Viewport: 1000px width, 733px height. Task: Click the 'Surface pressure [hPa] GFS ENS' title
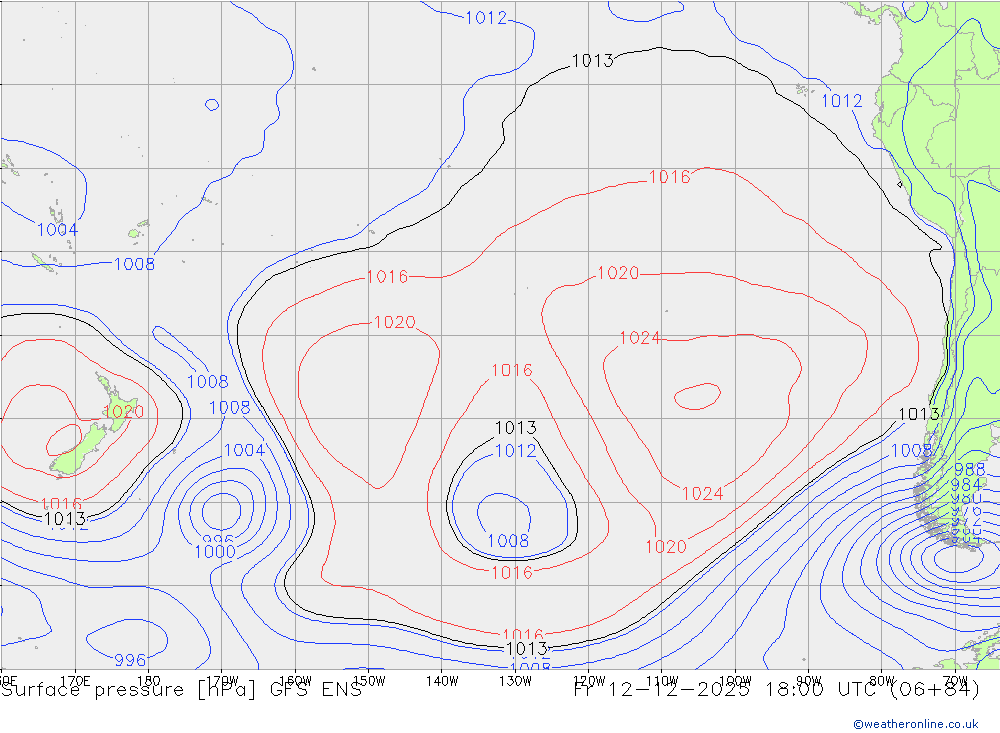coord(182,690)
